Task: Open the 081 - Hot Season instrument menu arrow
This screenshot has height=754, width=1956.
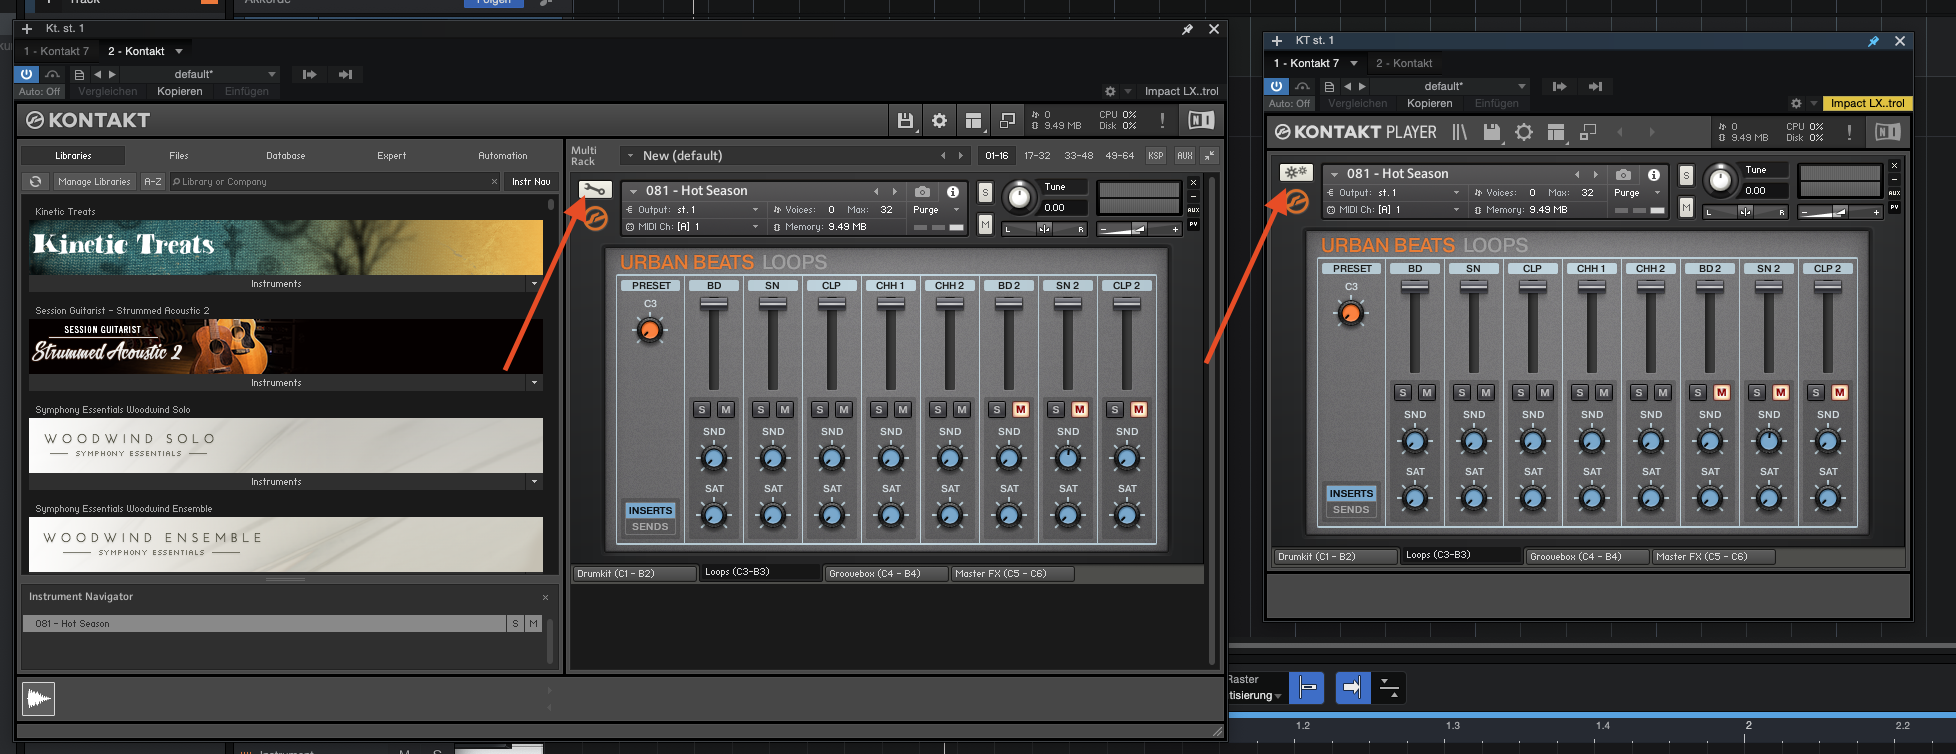Action: tap(633, 191)
